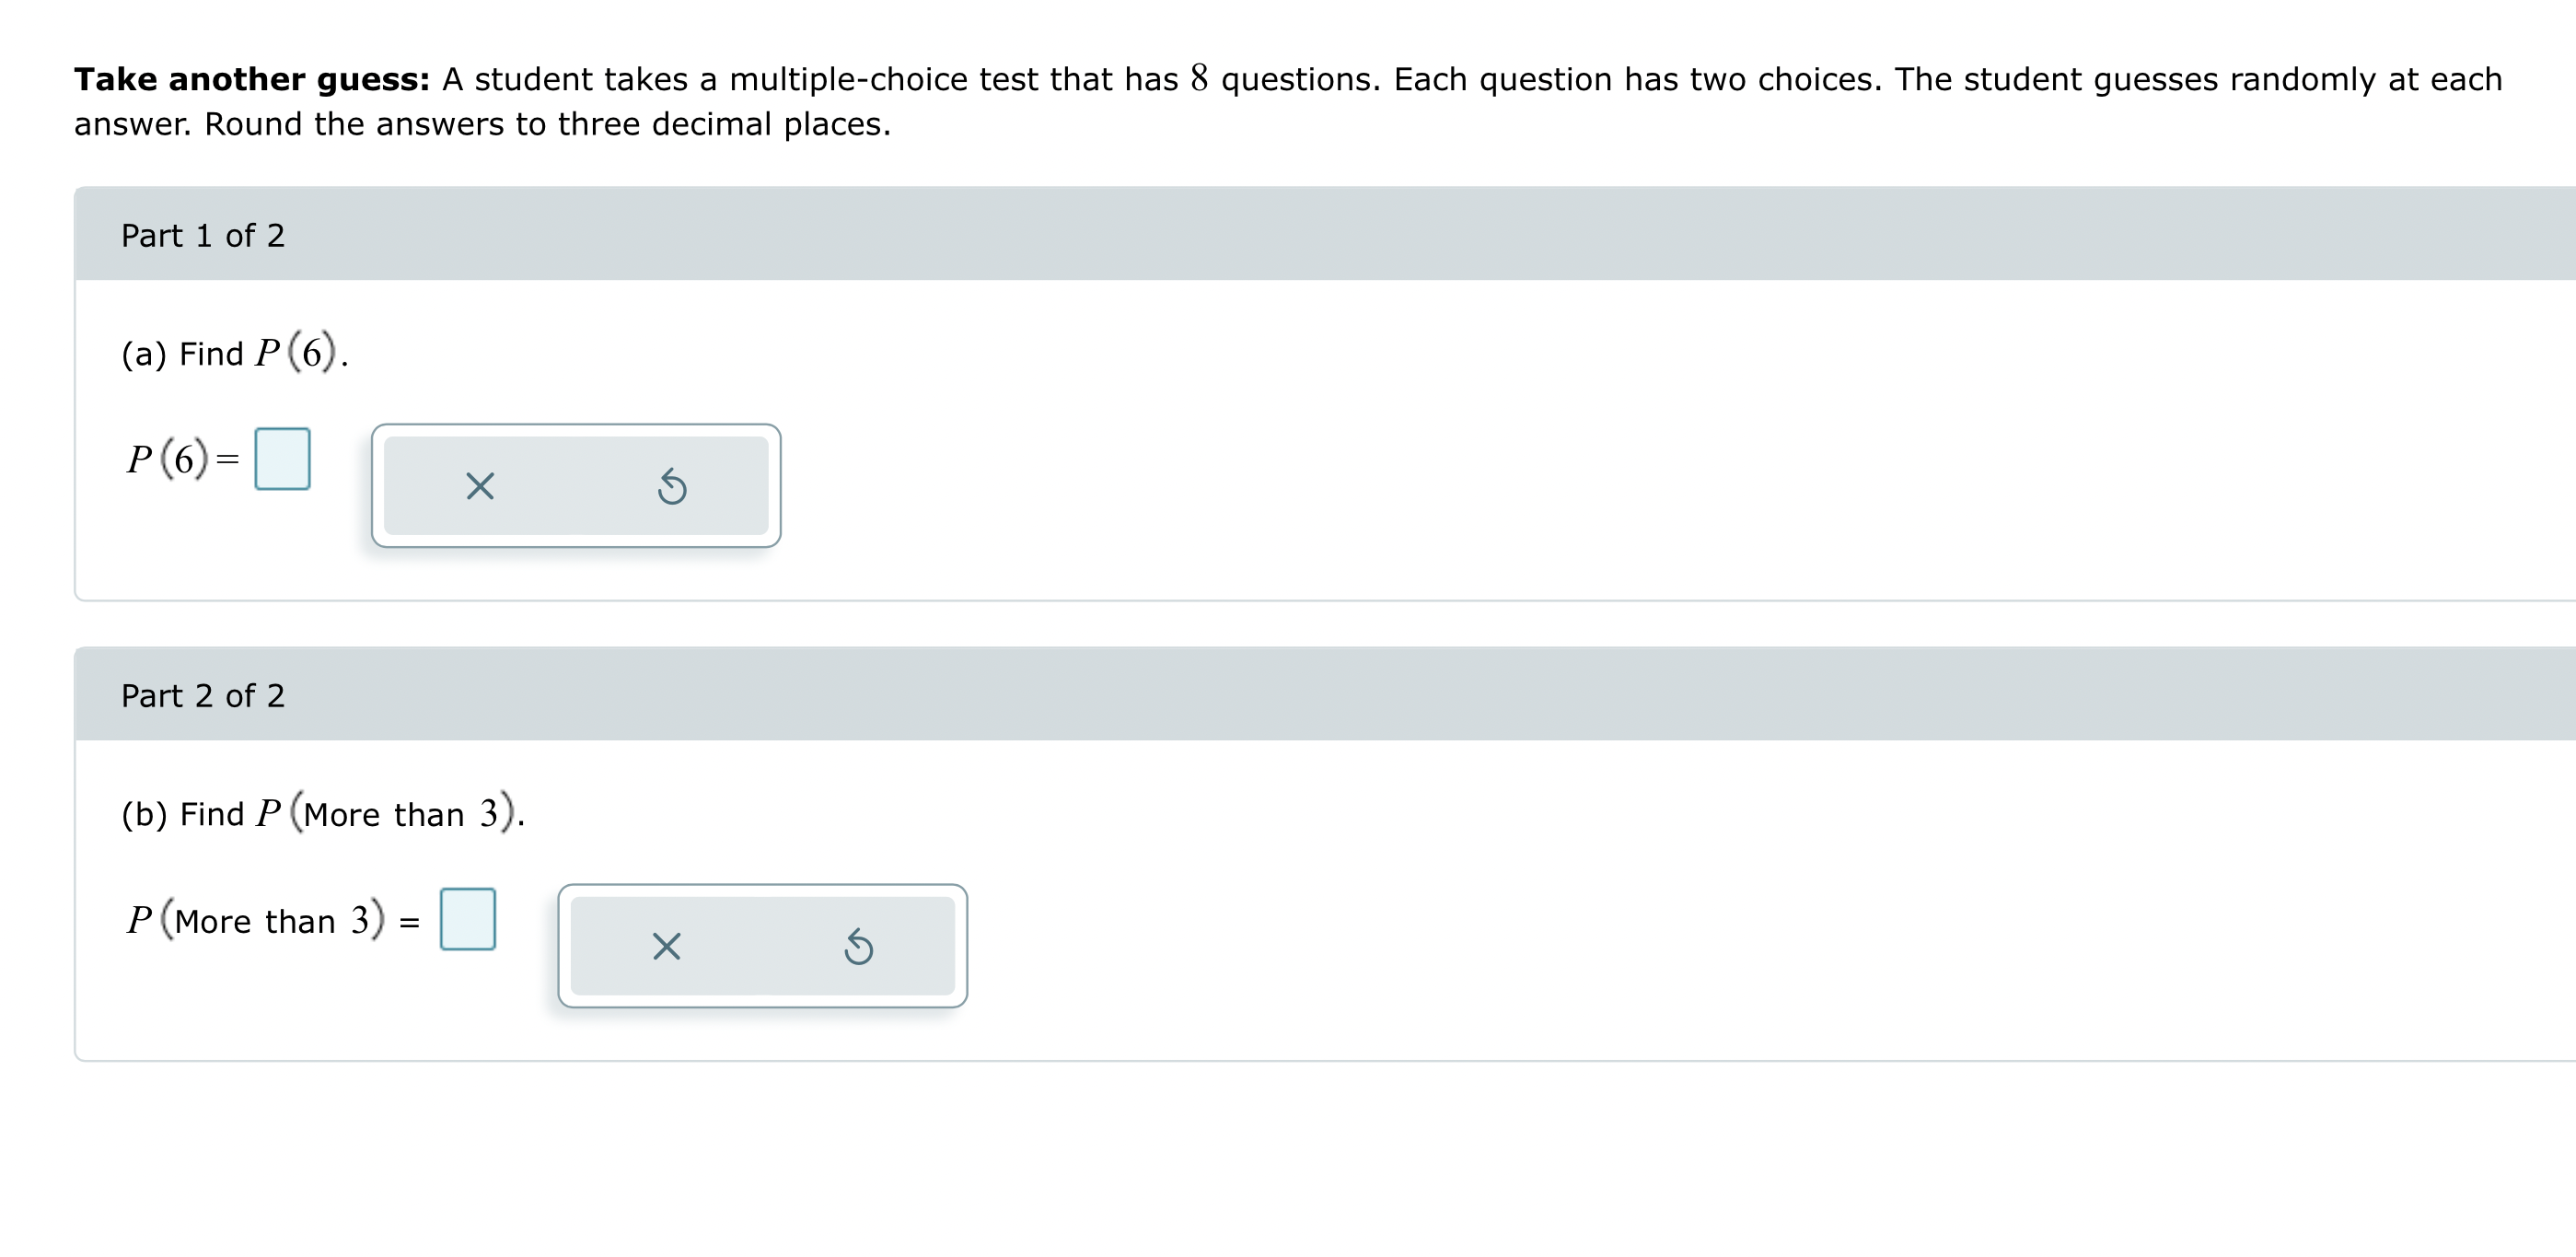Click the '(a) Find P(6)' prompt text
The width and height of the screenshot is (2576, 1257).
pos(232,352)
